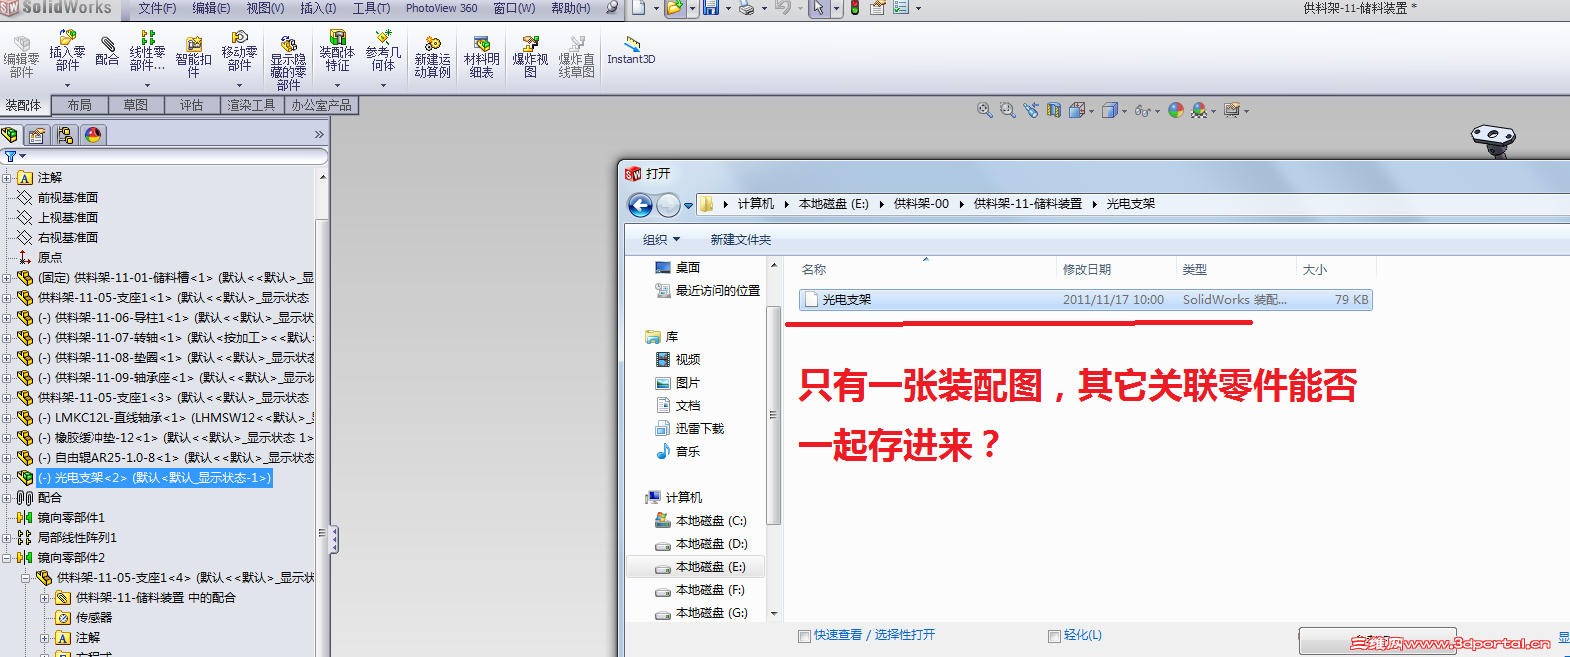
Task: Click the Rebuild traffic light icon
Action: pyautogui.click(x=855, y=8)
